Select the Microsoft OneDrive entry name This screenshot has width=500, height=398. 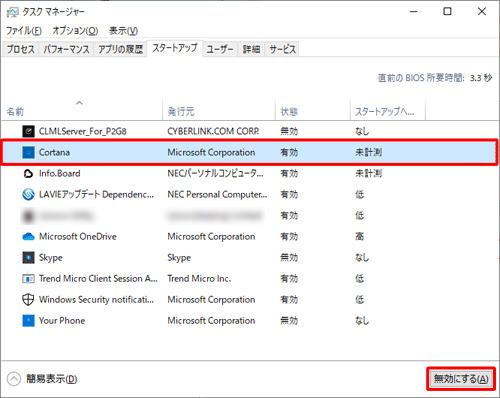tap(78, 237)
